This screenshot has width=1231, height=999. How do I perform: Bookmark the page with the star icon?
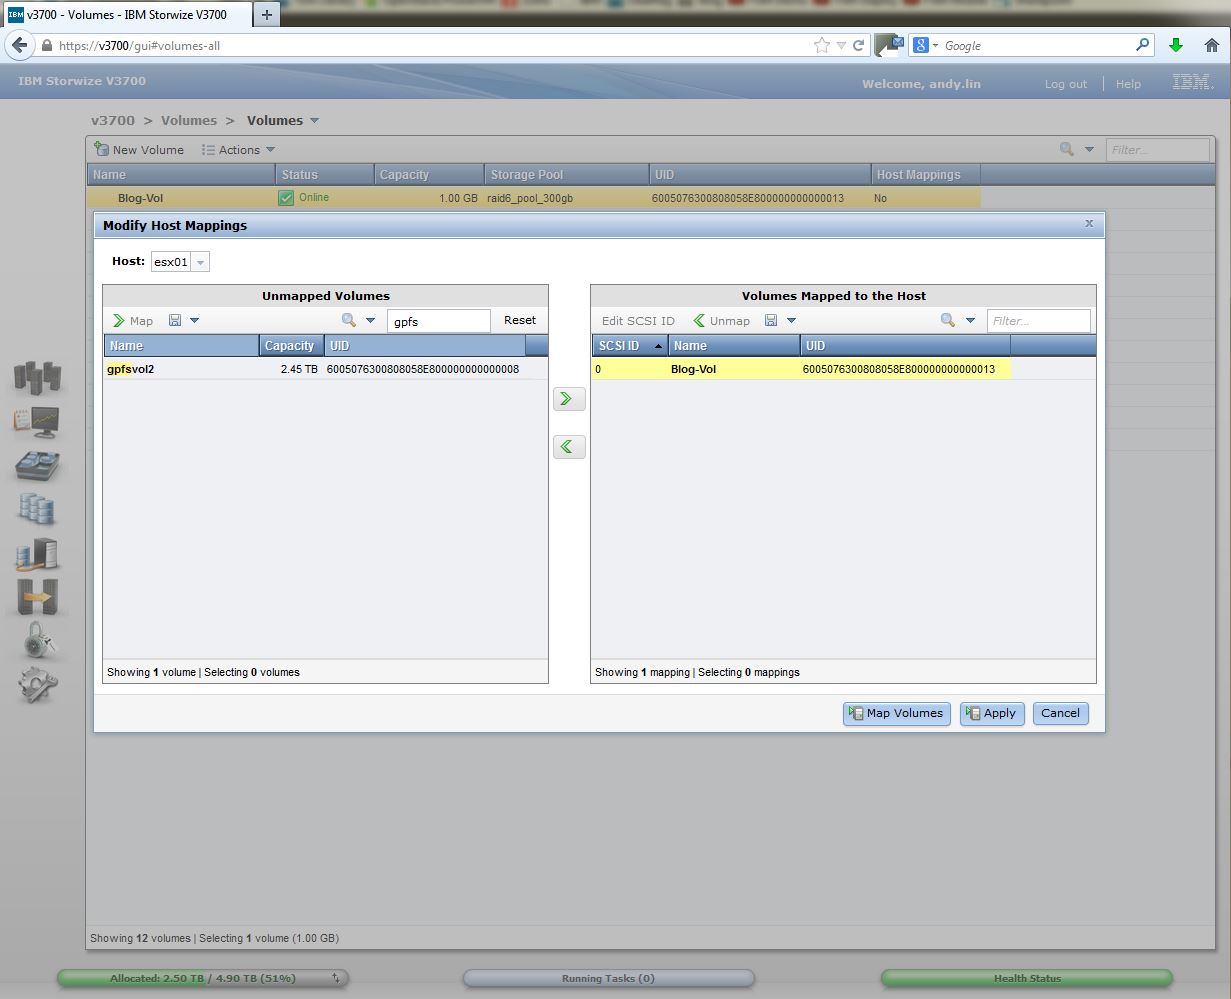pos(822,45)
